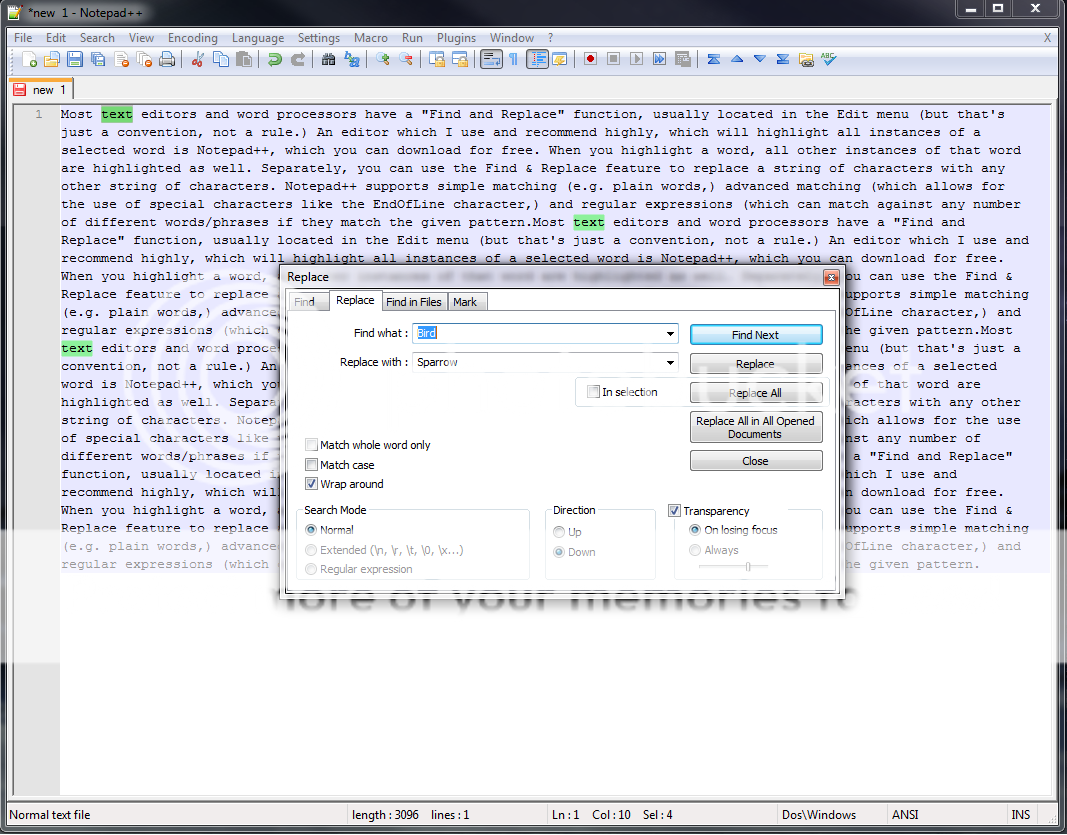Click the Copy toolbar icon

[x=220, y=60]
